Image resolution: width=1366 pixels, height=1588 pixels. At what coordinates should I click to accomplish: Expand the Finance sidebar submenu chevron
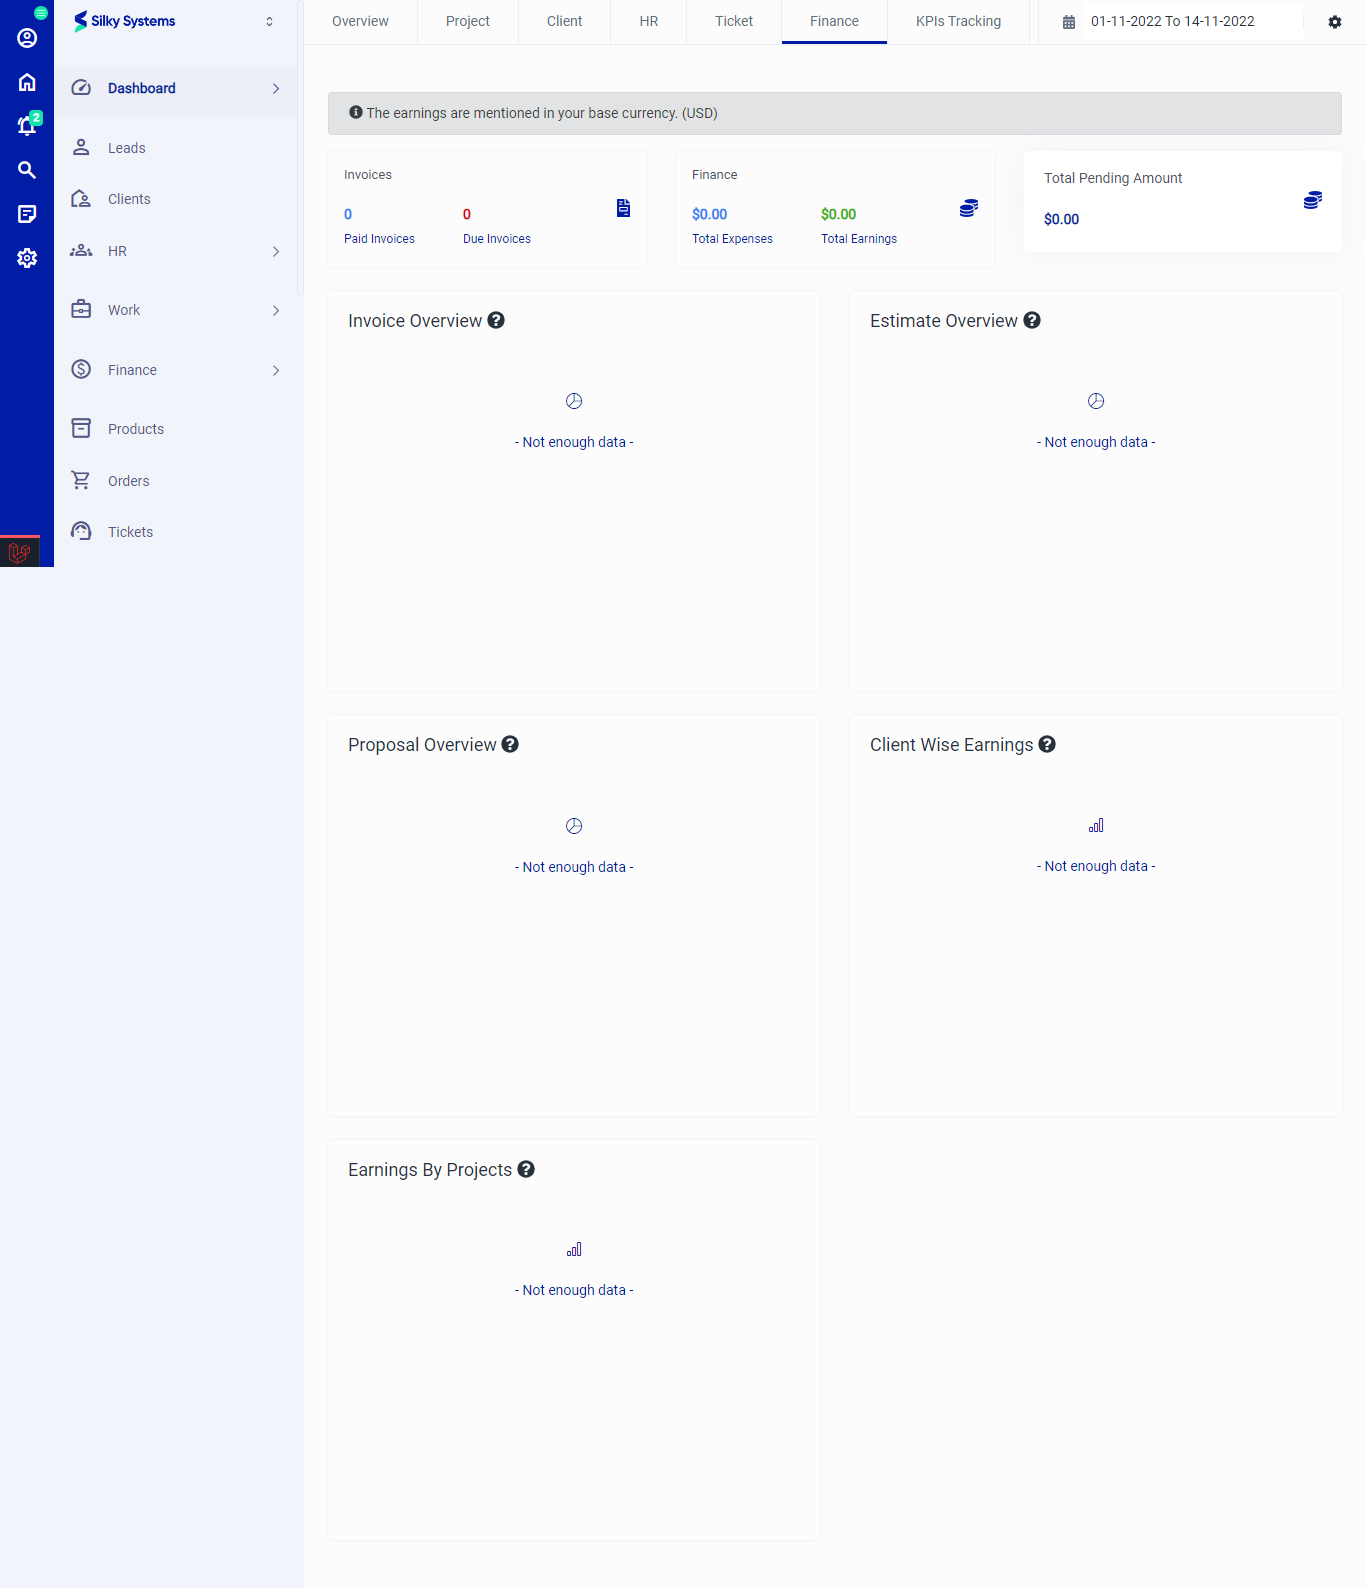pos(276,371)
